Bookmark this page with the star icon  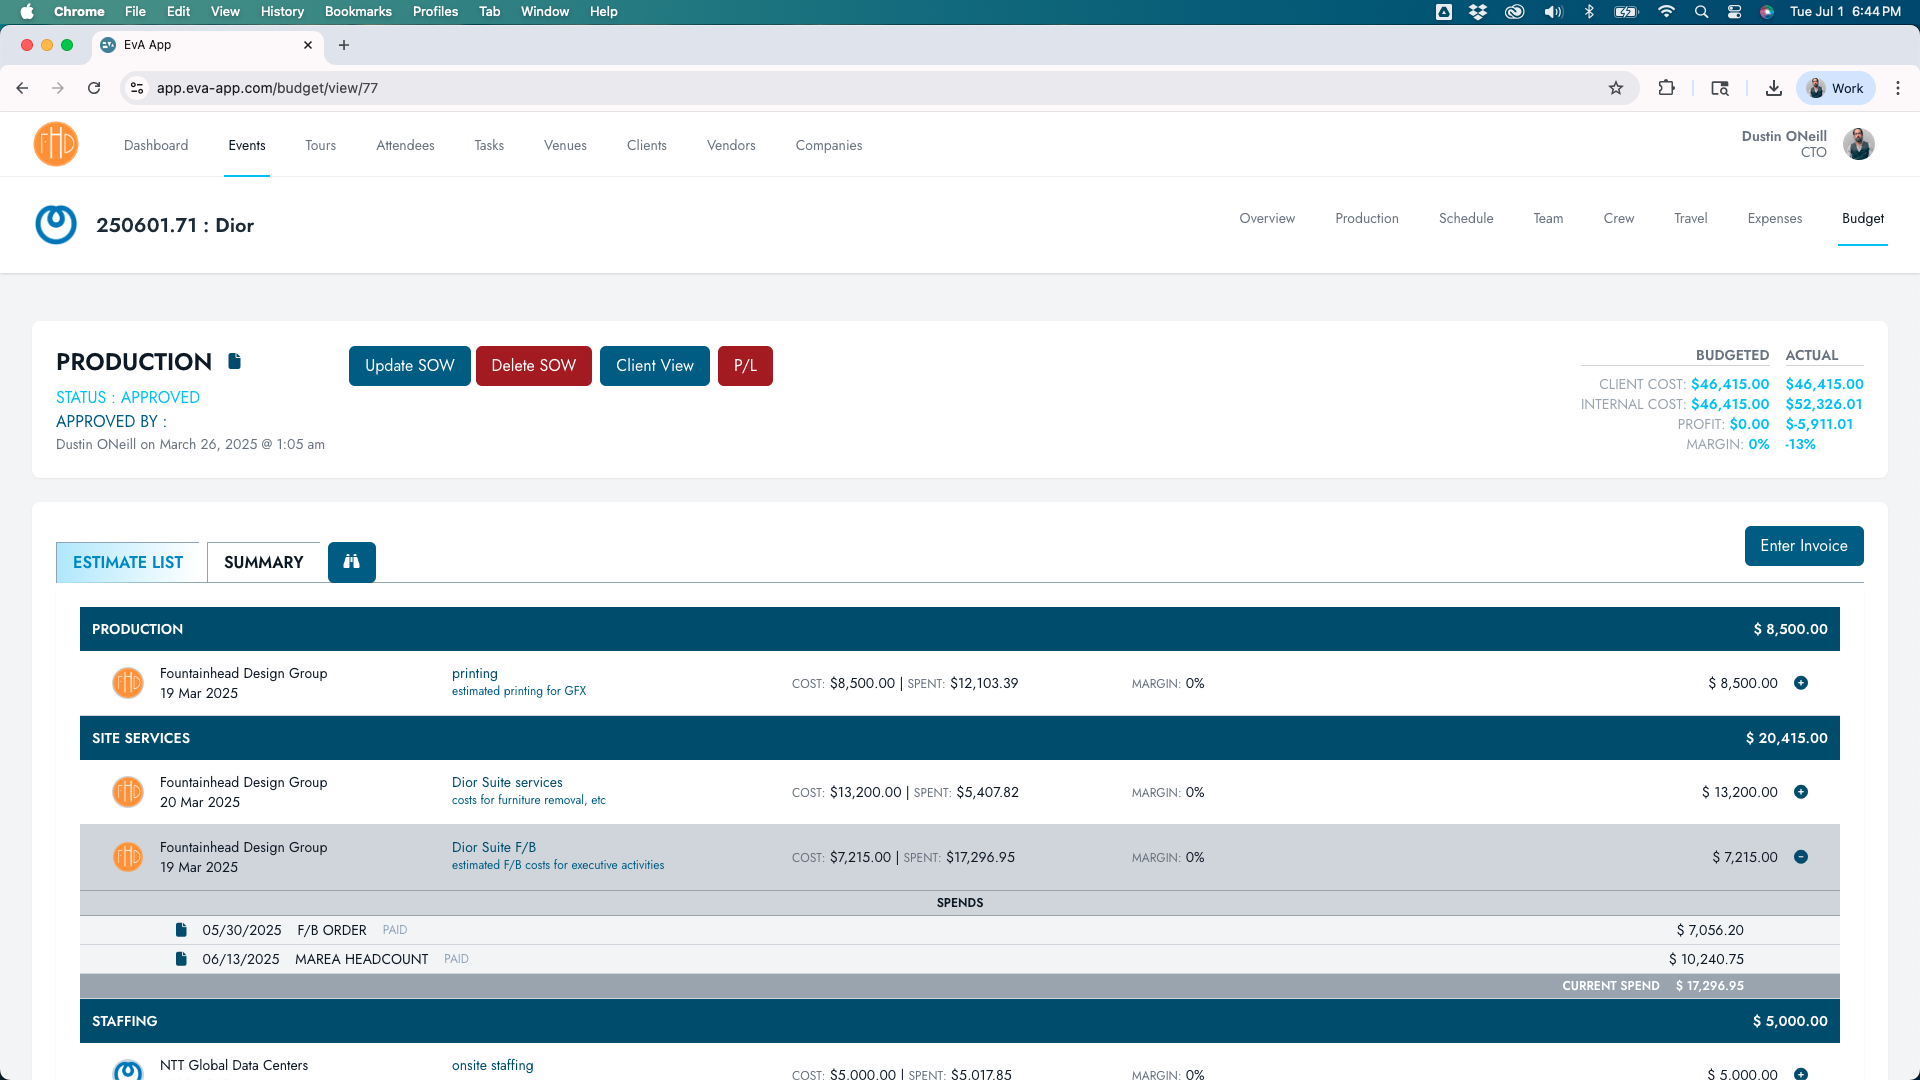pos(1616,88)
